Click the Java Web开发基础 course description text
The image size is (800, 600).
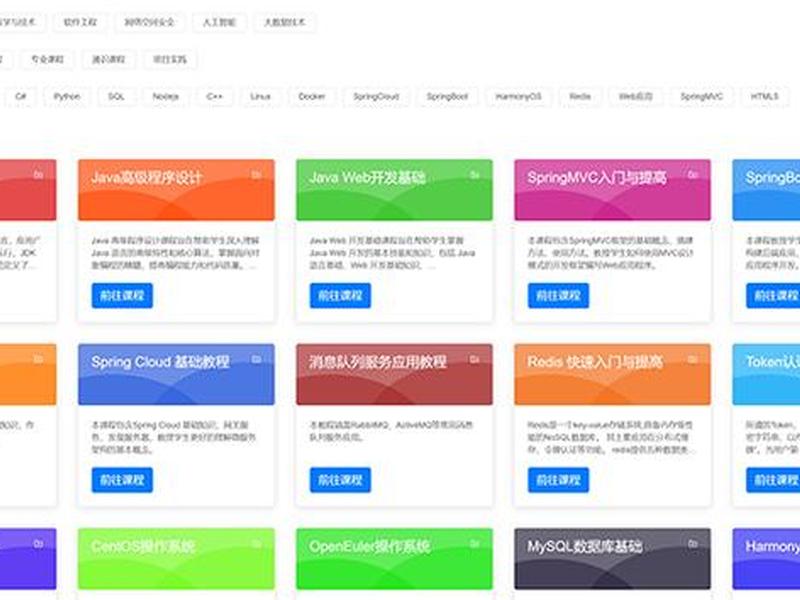coord(392,253)
